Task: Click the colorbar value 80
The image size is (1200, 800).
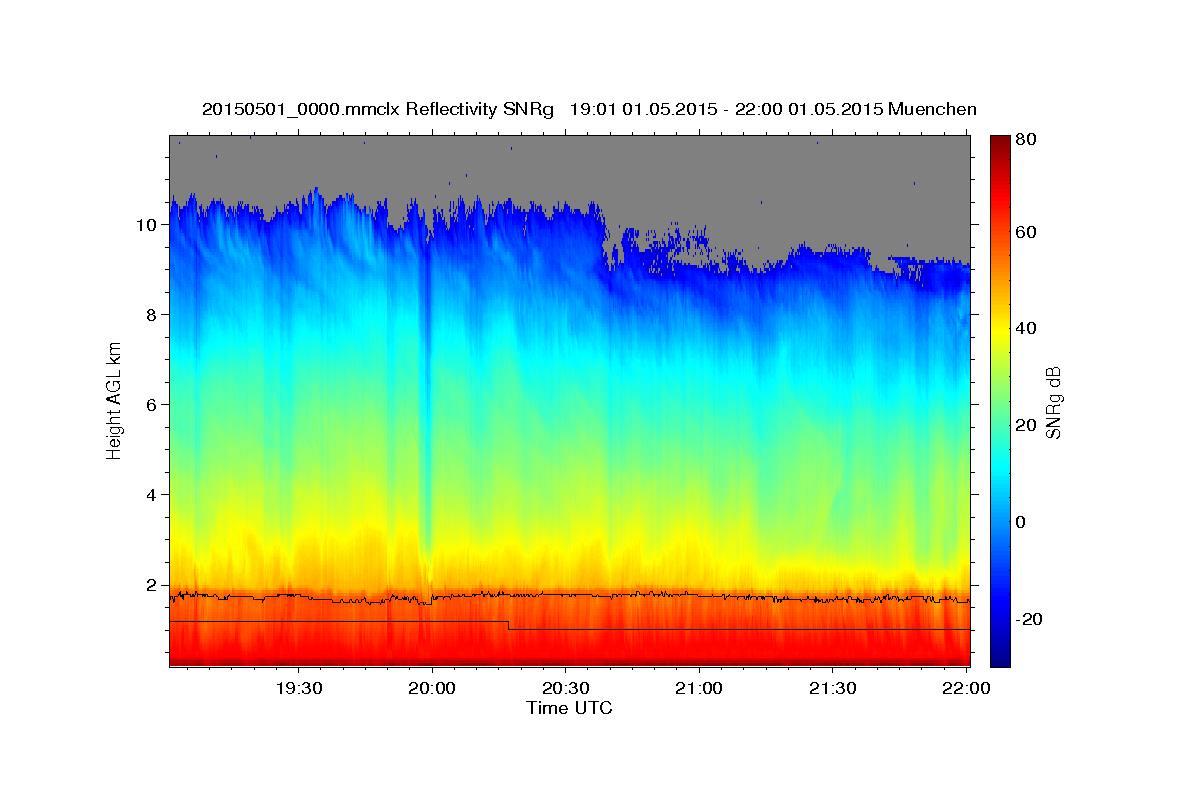Action: pos(1025,139)
